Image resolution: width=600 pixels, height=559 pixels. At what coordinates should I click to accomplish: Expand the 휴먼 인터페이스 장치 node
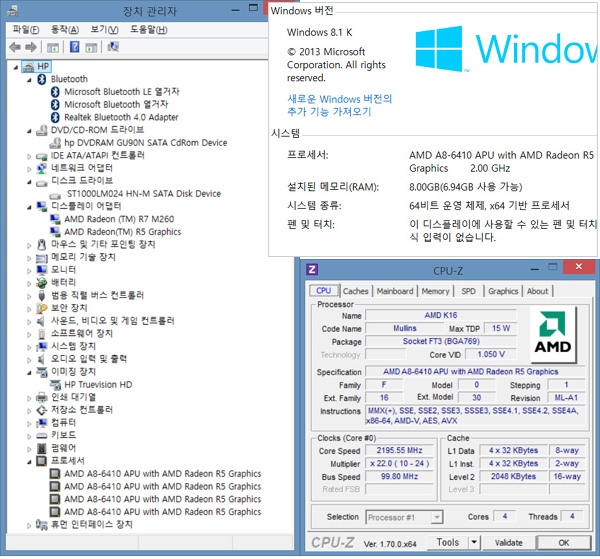pos(29,525)
